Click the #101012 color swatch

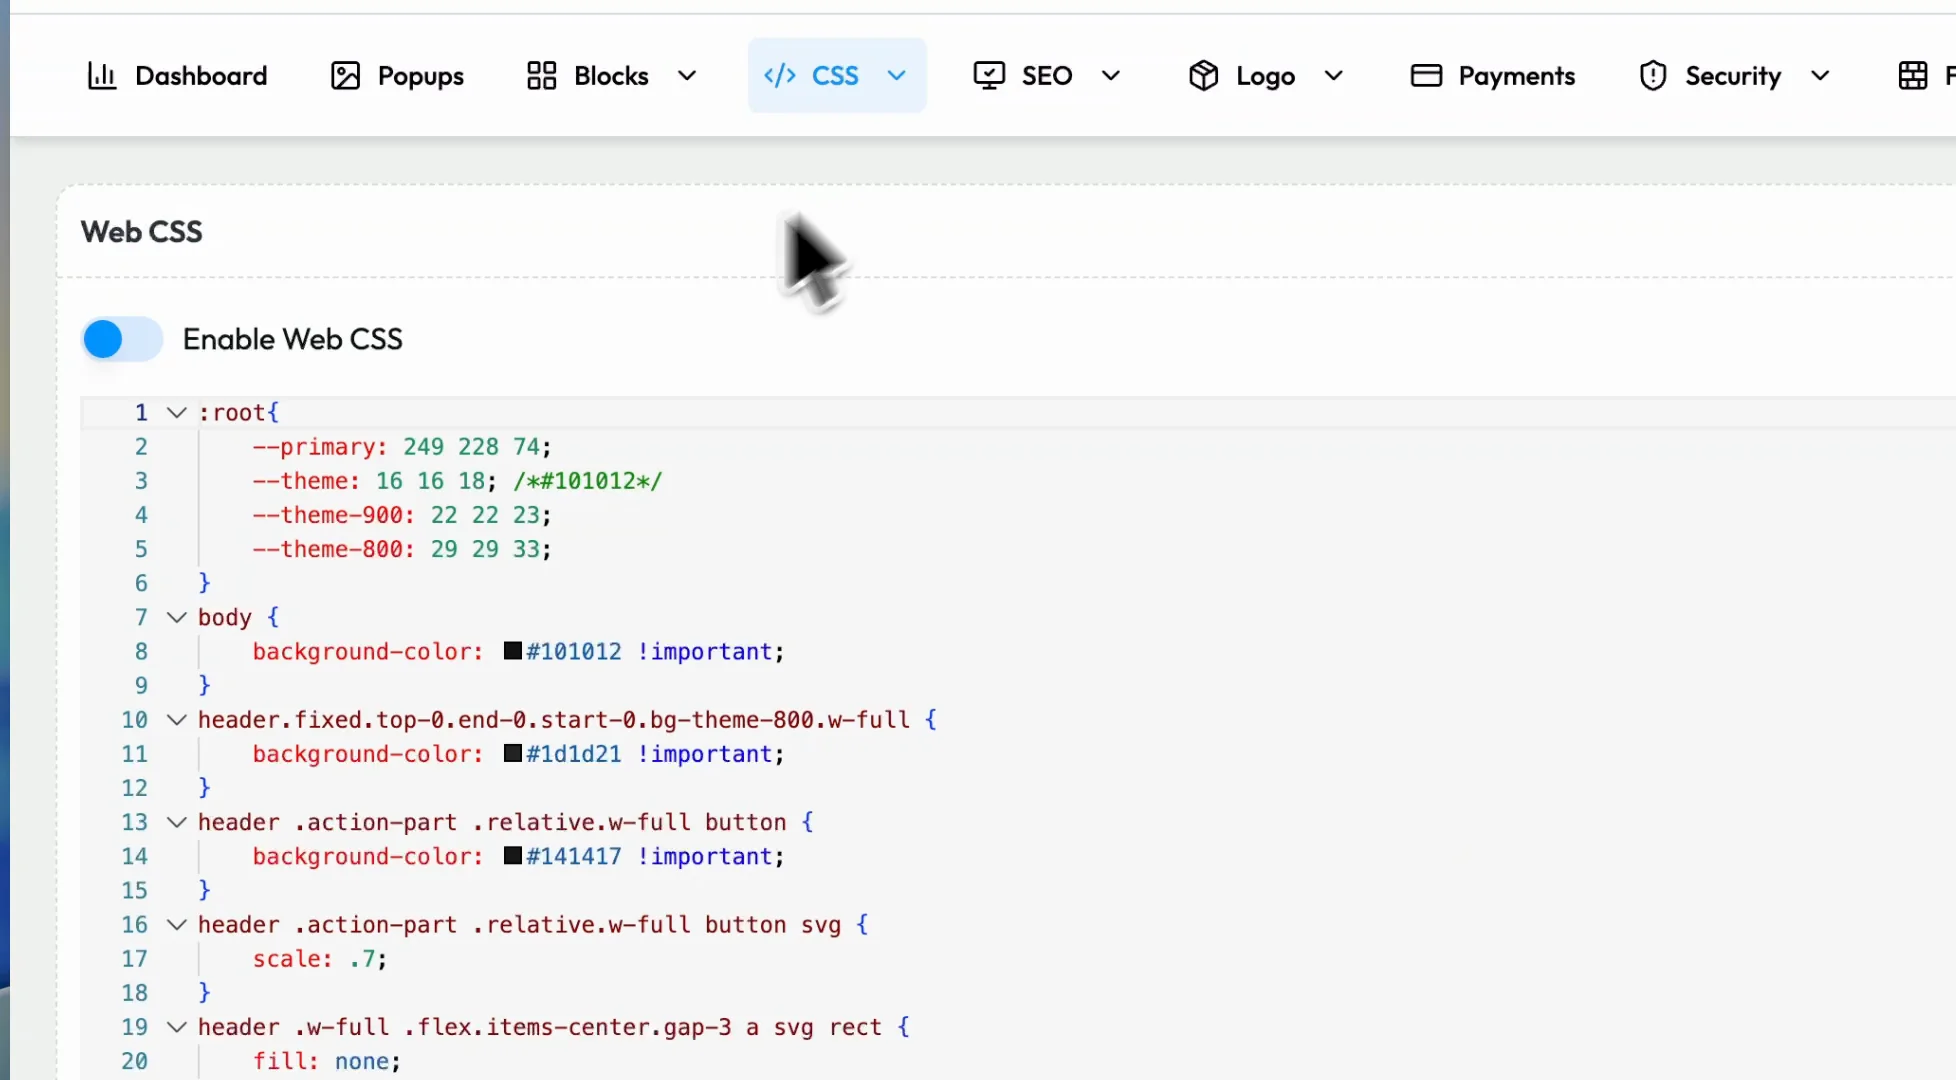point(513,651)
